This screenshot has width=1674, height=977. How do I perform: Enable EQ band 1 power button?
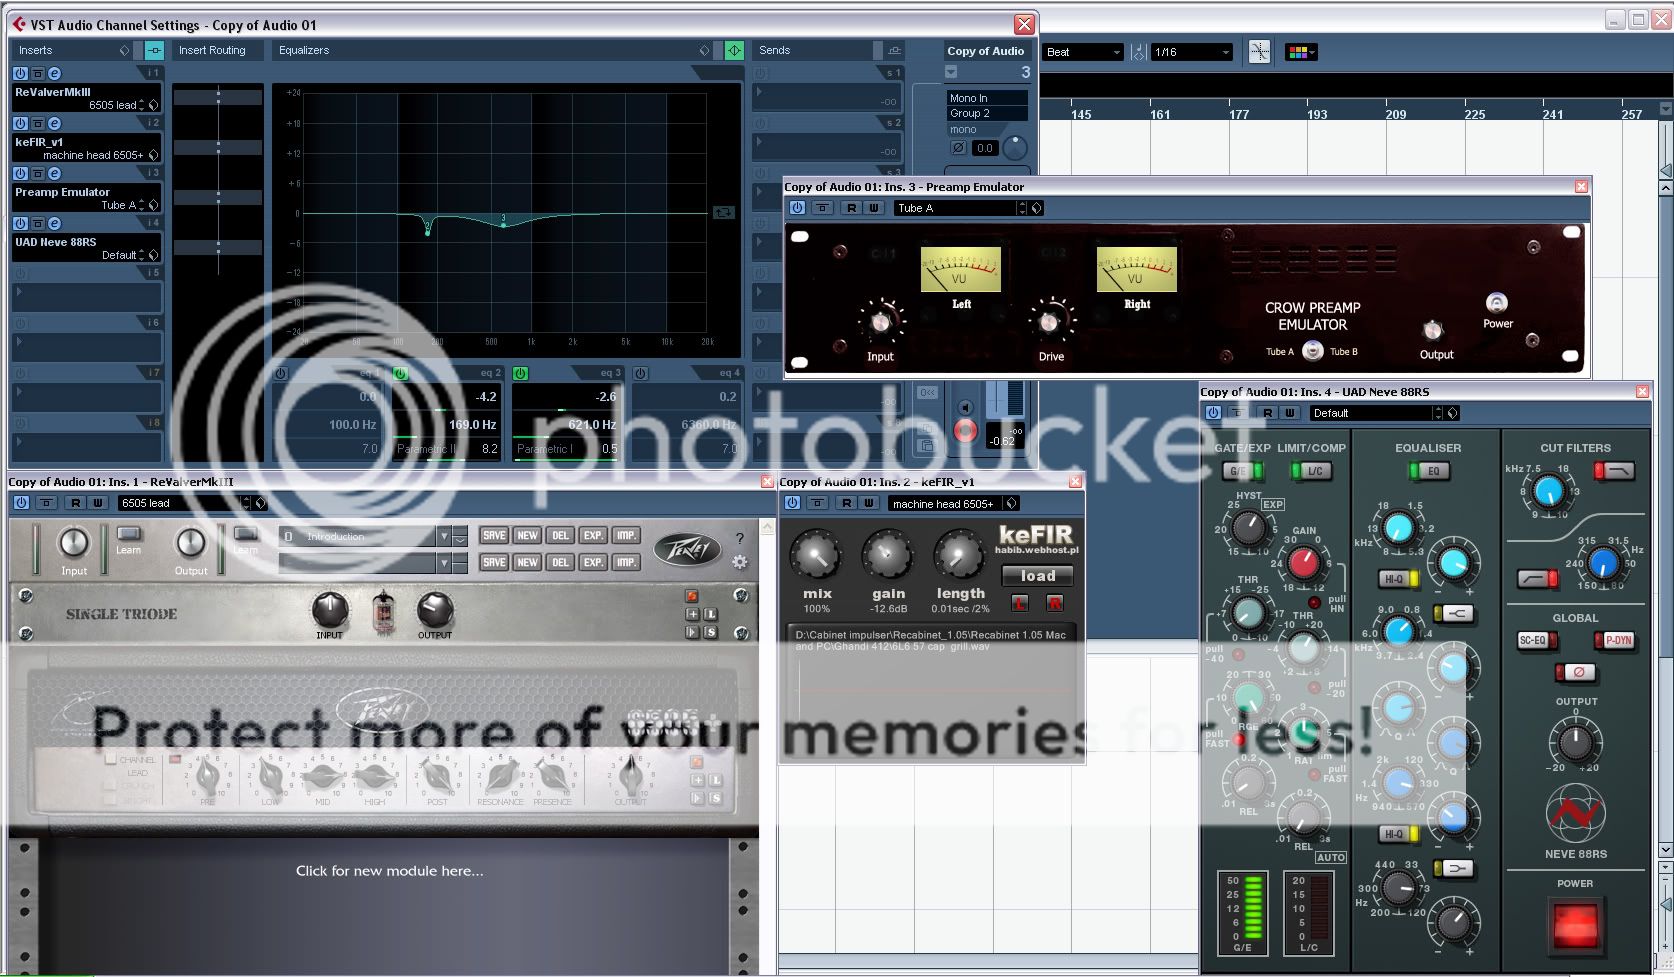(x=281, y=373)
